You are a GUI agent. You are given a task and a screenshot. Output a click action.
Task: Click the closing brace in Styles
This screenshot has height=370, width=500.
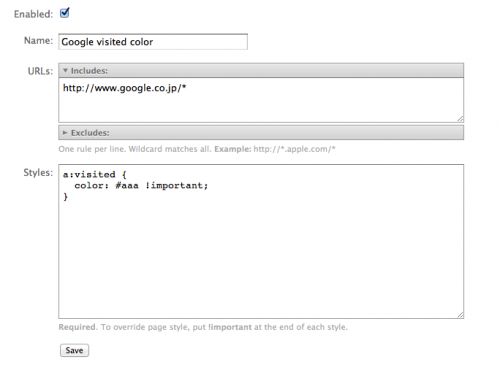[65, 197]
